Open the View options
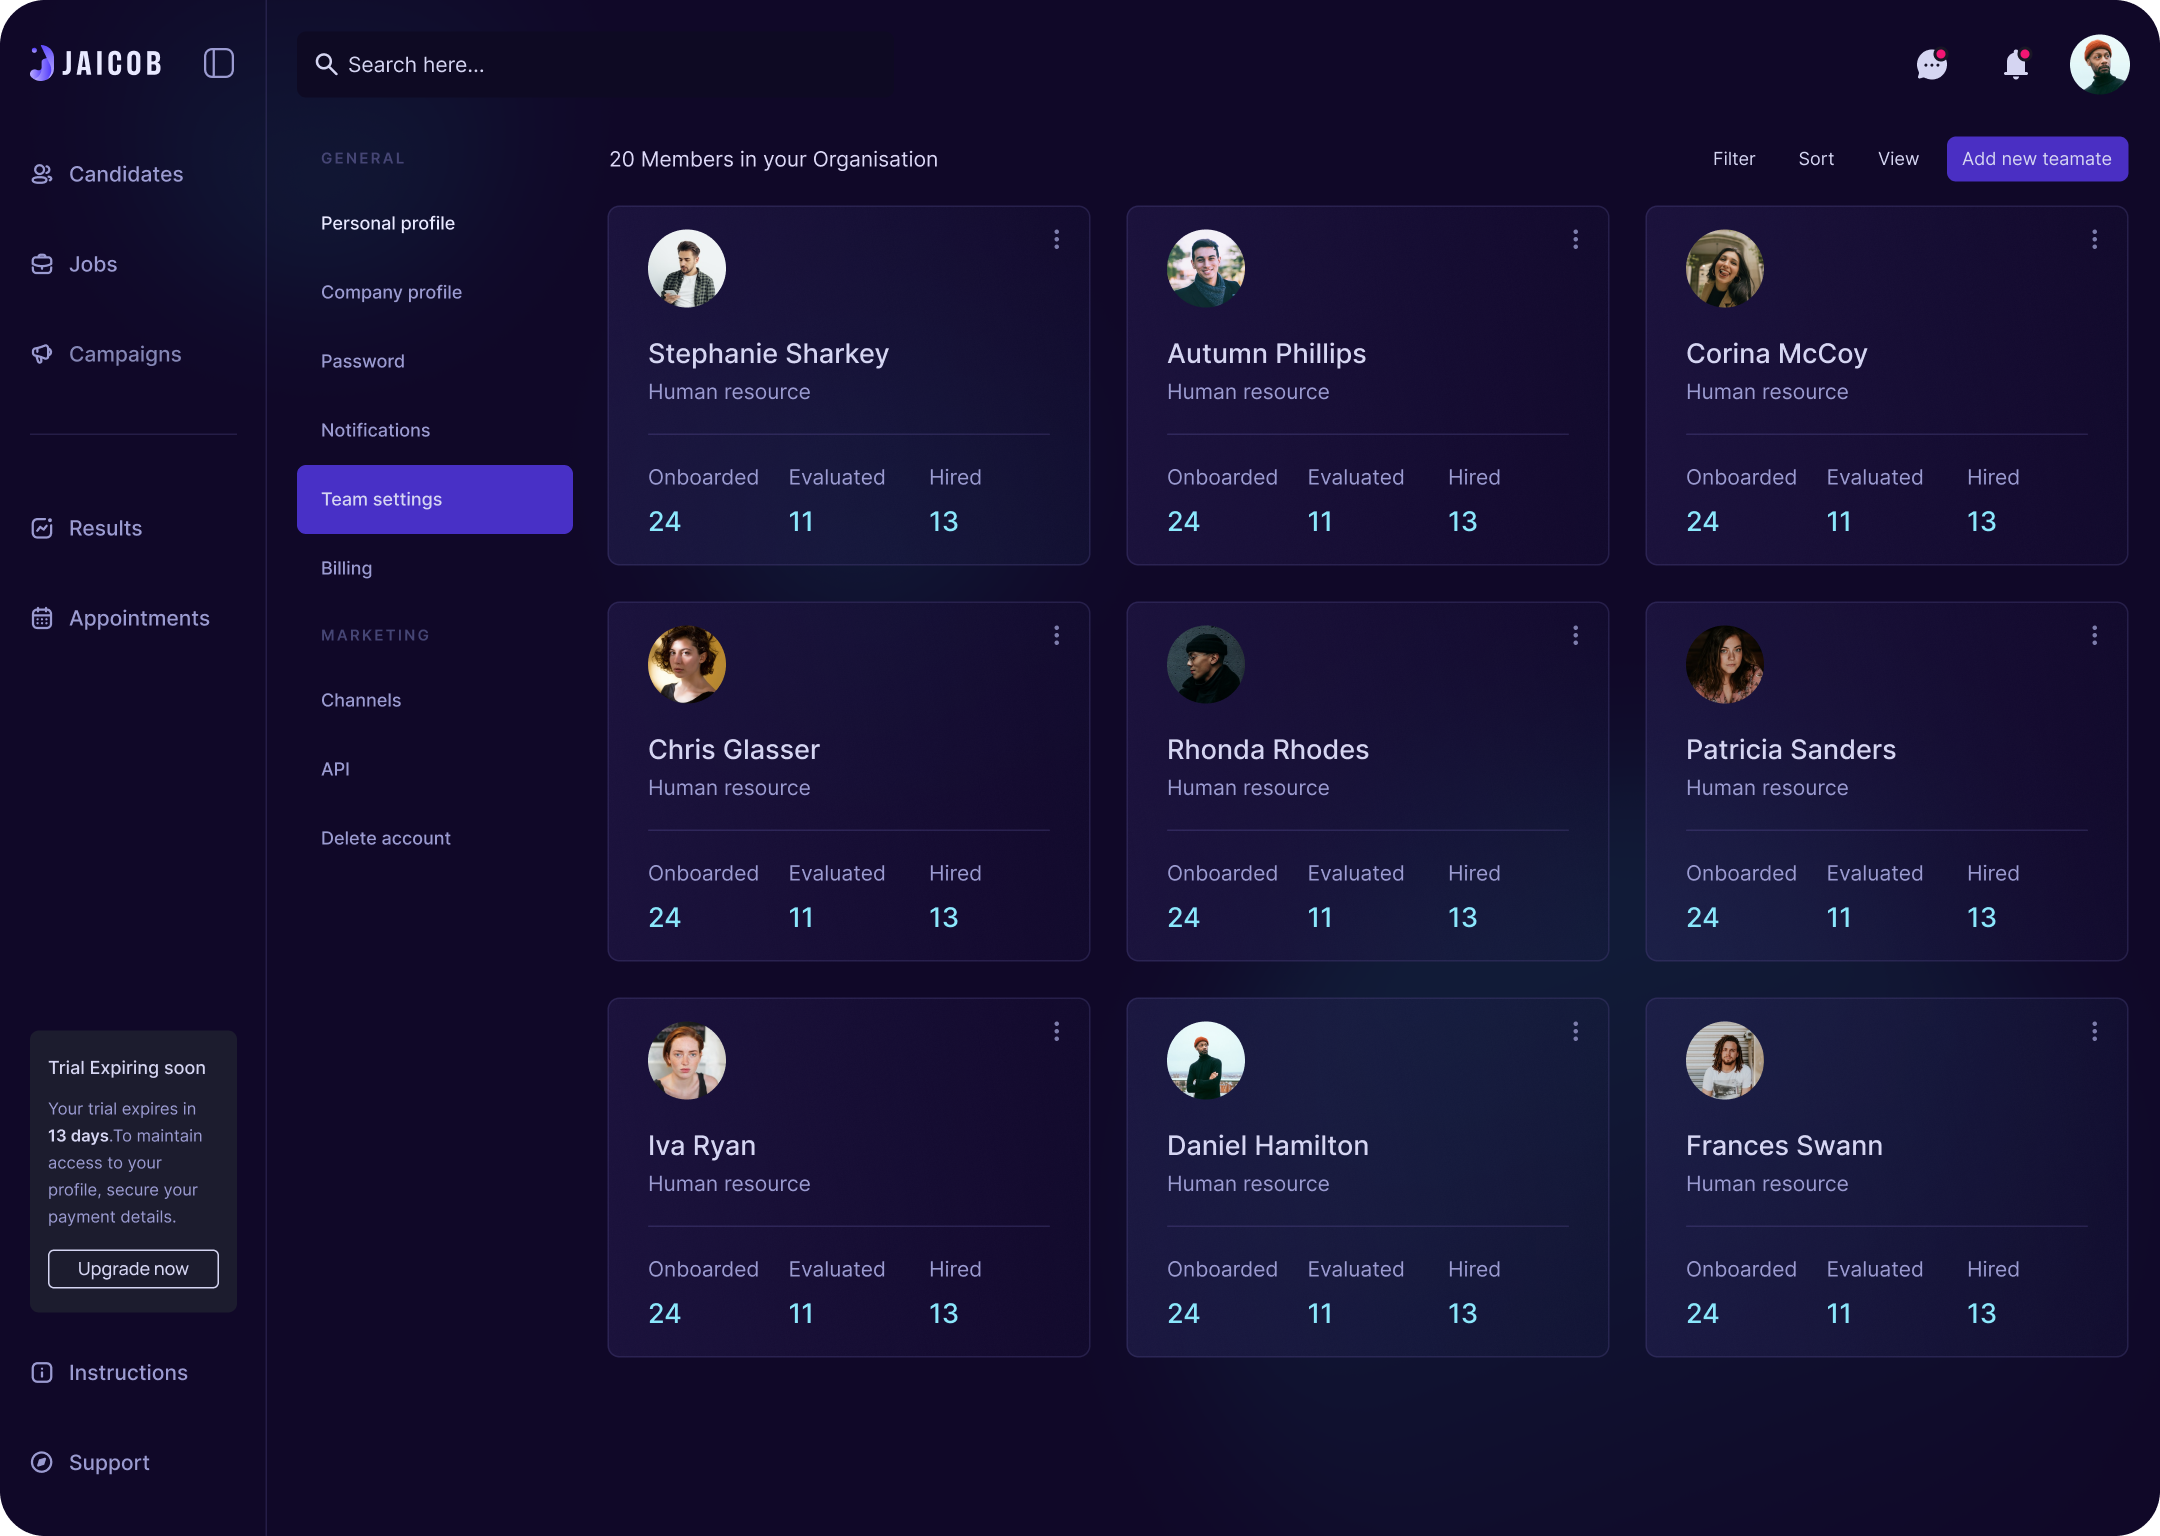The image size is (2160, 1536). pos(1898,159)
